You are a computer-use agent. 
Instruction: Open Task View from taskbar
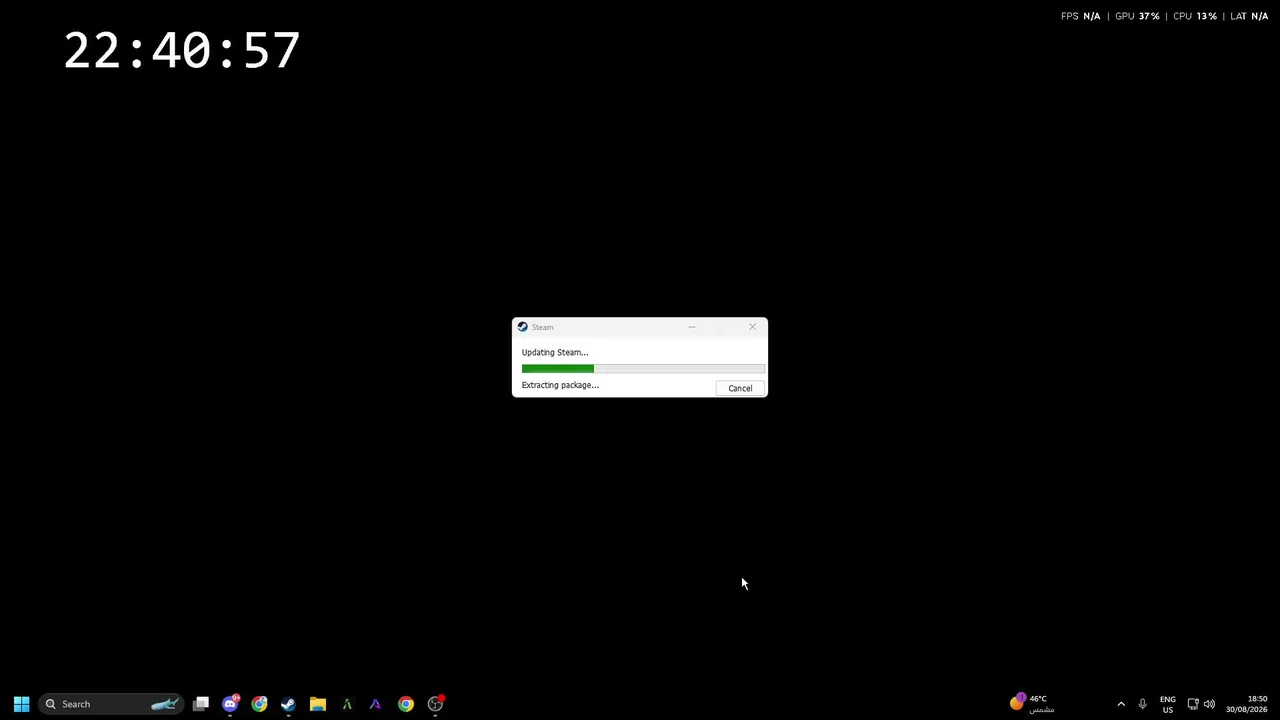click(x=201, y=704)
